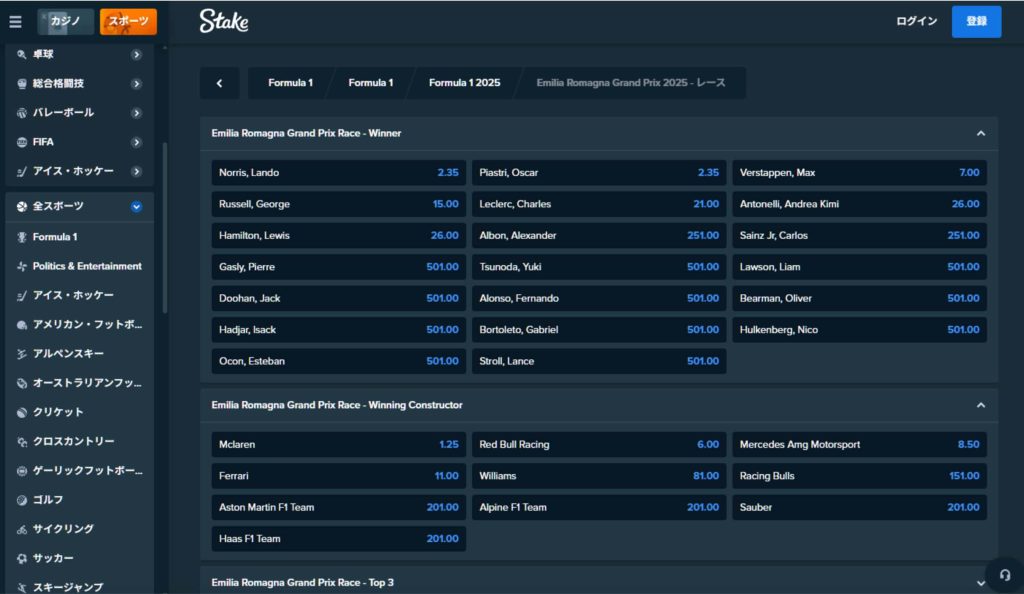Viewport: 1024px width, 594px height.
Task: Bet on Piastri, Oscar at 2.35
Action: [x=599, y=173]
